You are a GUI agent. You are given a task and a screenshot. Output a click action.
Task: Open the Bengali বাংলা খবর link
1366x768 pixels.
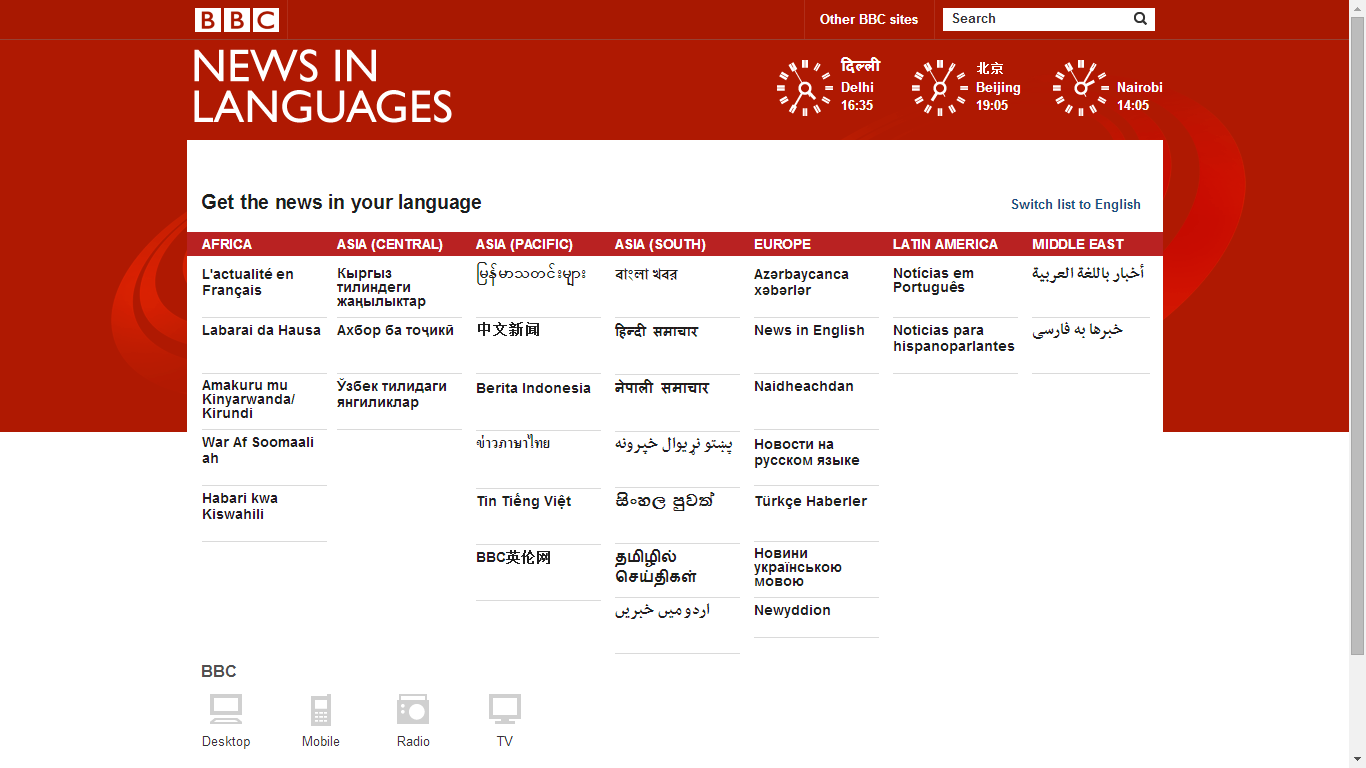pyautogui.click(x=646, y=274)
